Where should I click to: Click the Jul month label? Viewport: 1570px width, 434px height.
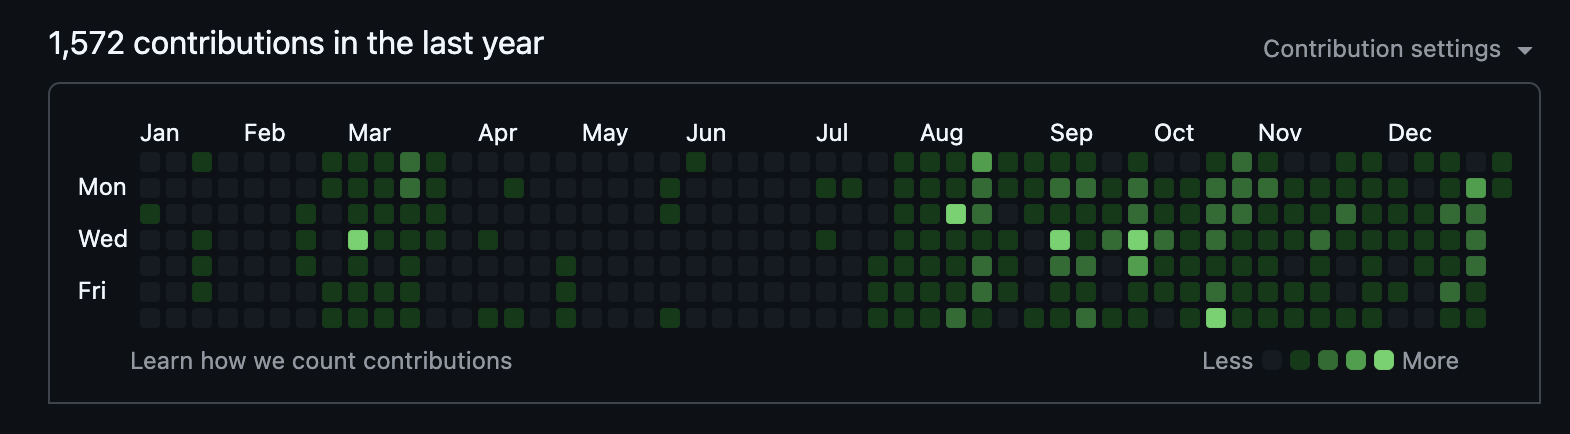pyautogui.click(x=832, y=133)
